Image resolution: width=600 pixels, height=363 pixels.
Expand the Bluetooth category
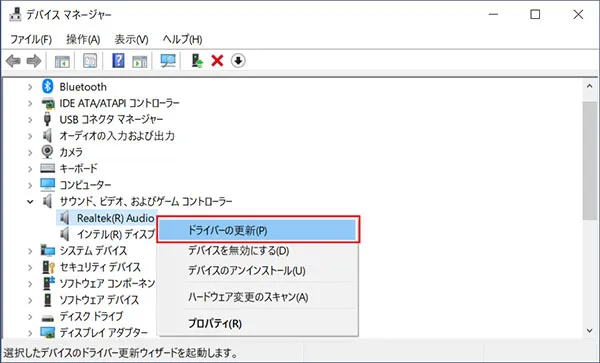tap(30, 87)
